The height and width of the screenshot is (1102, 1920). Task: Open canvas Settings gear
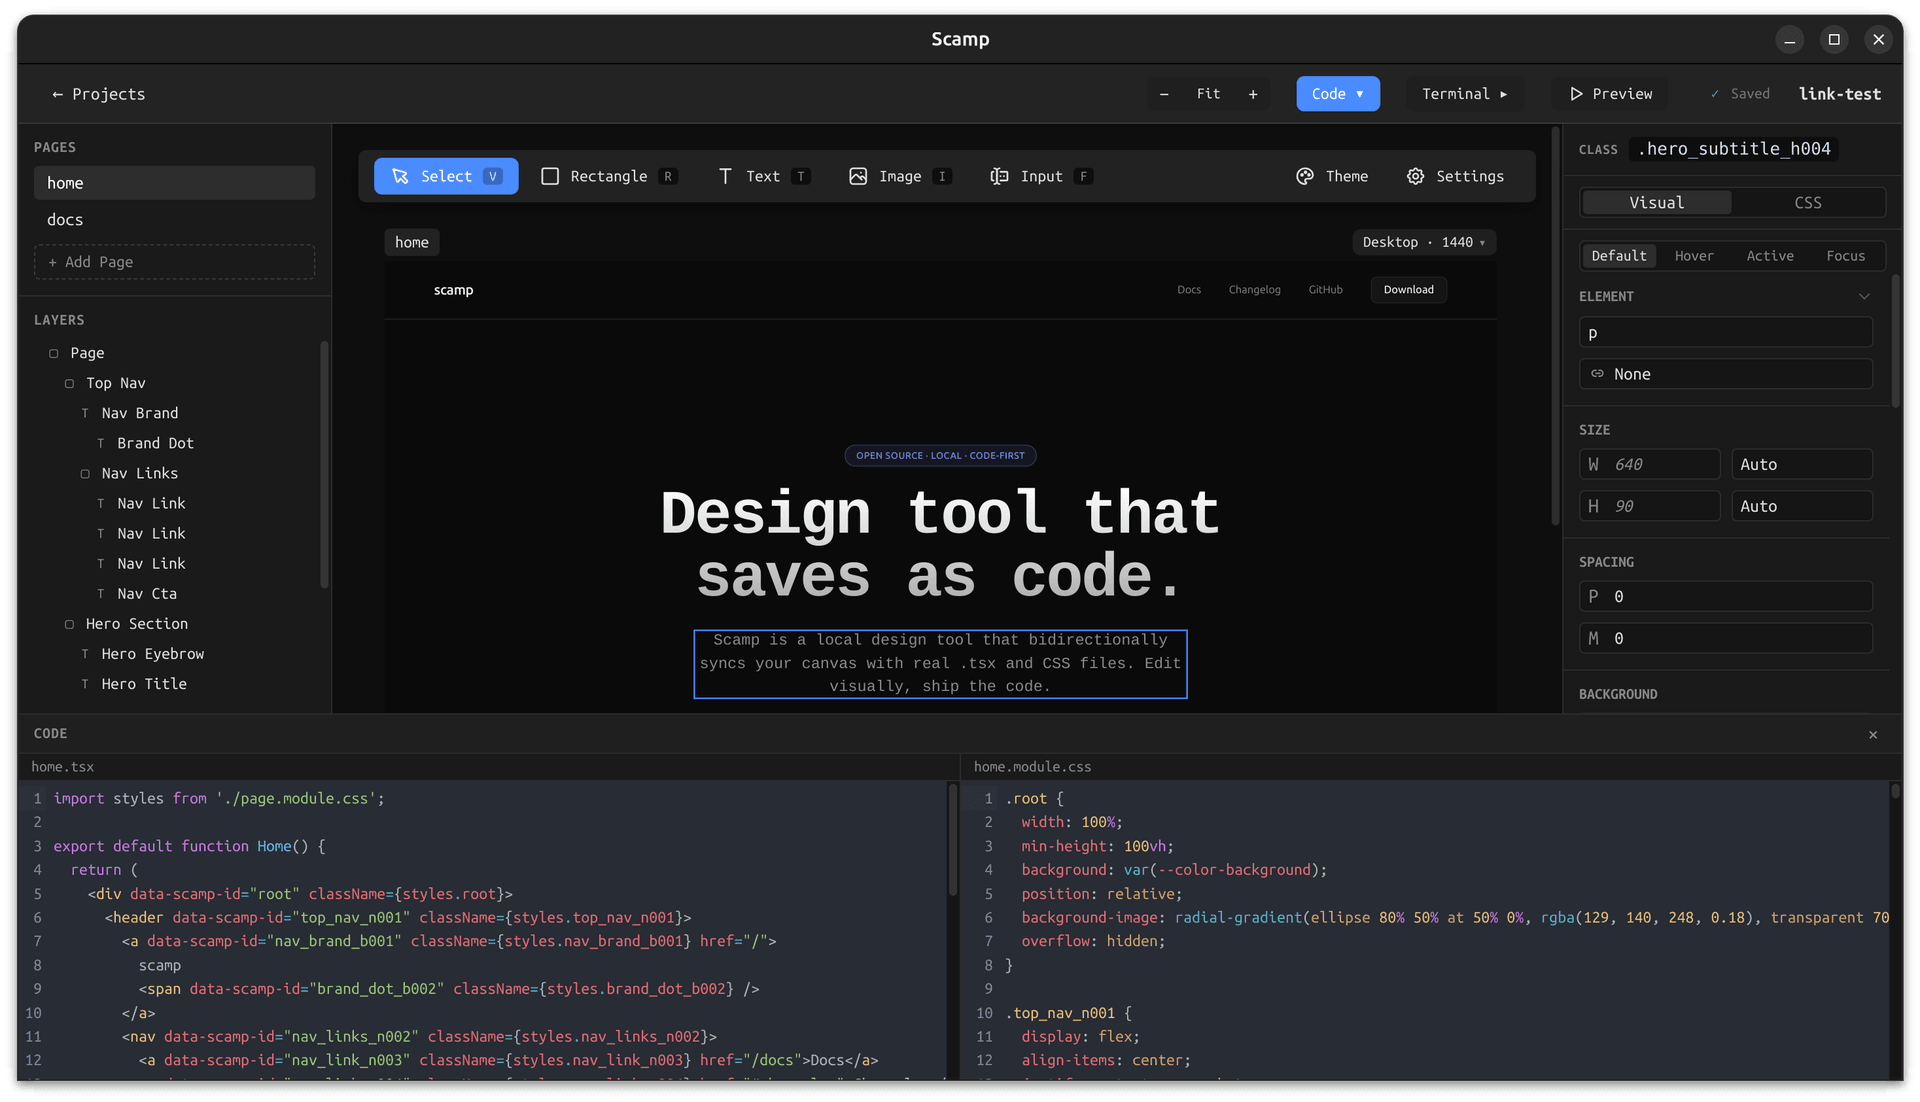click(1456, 176)
